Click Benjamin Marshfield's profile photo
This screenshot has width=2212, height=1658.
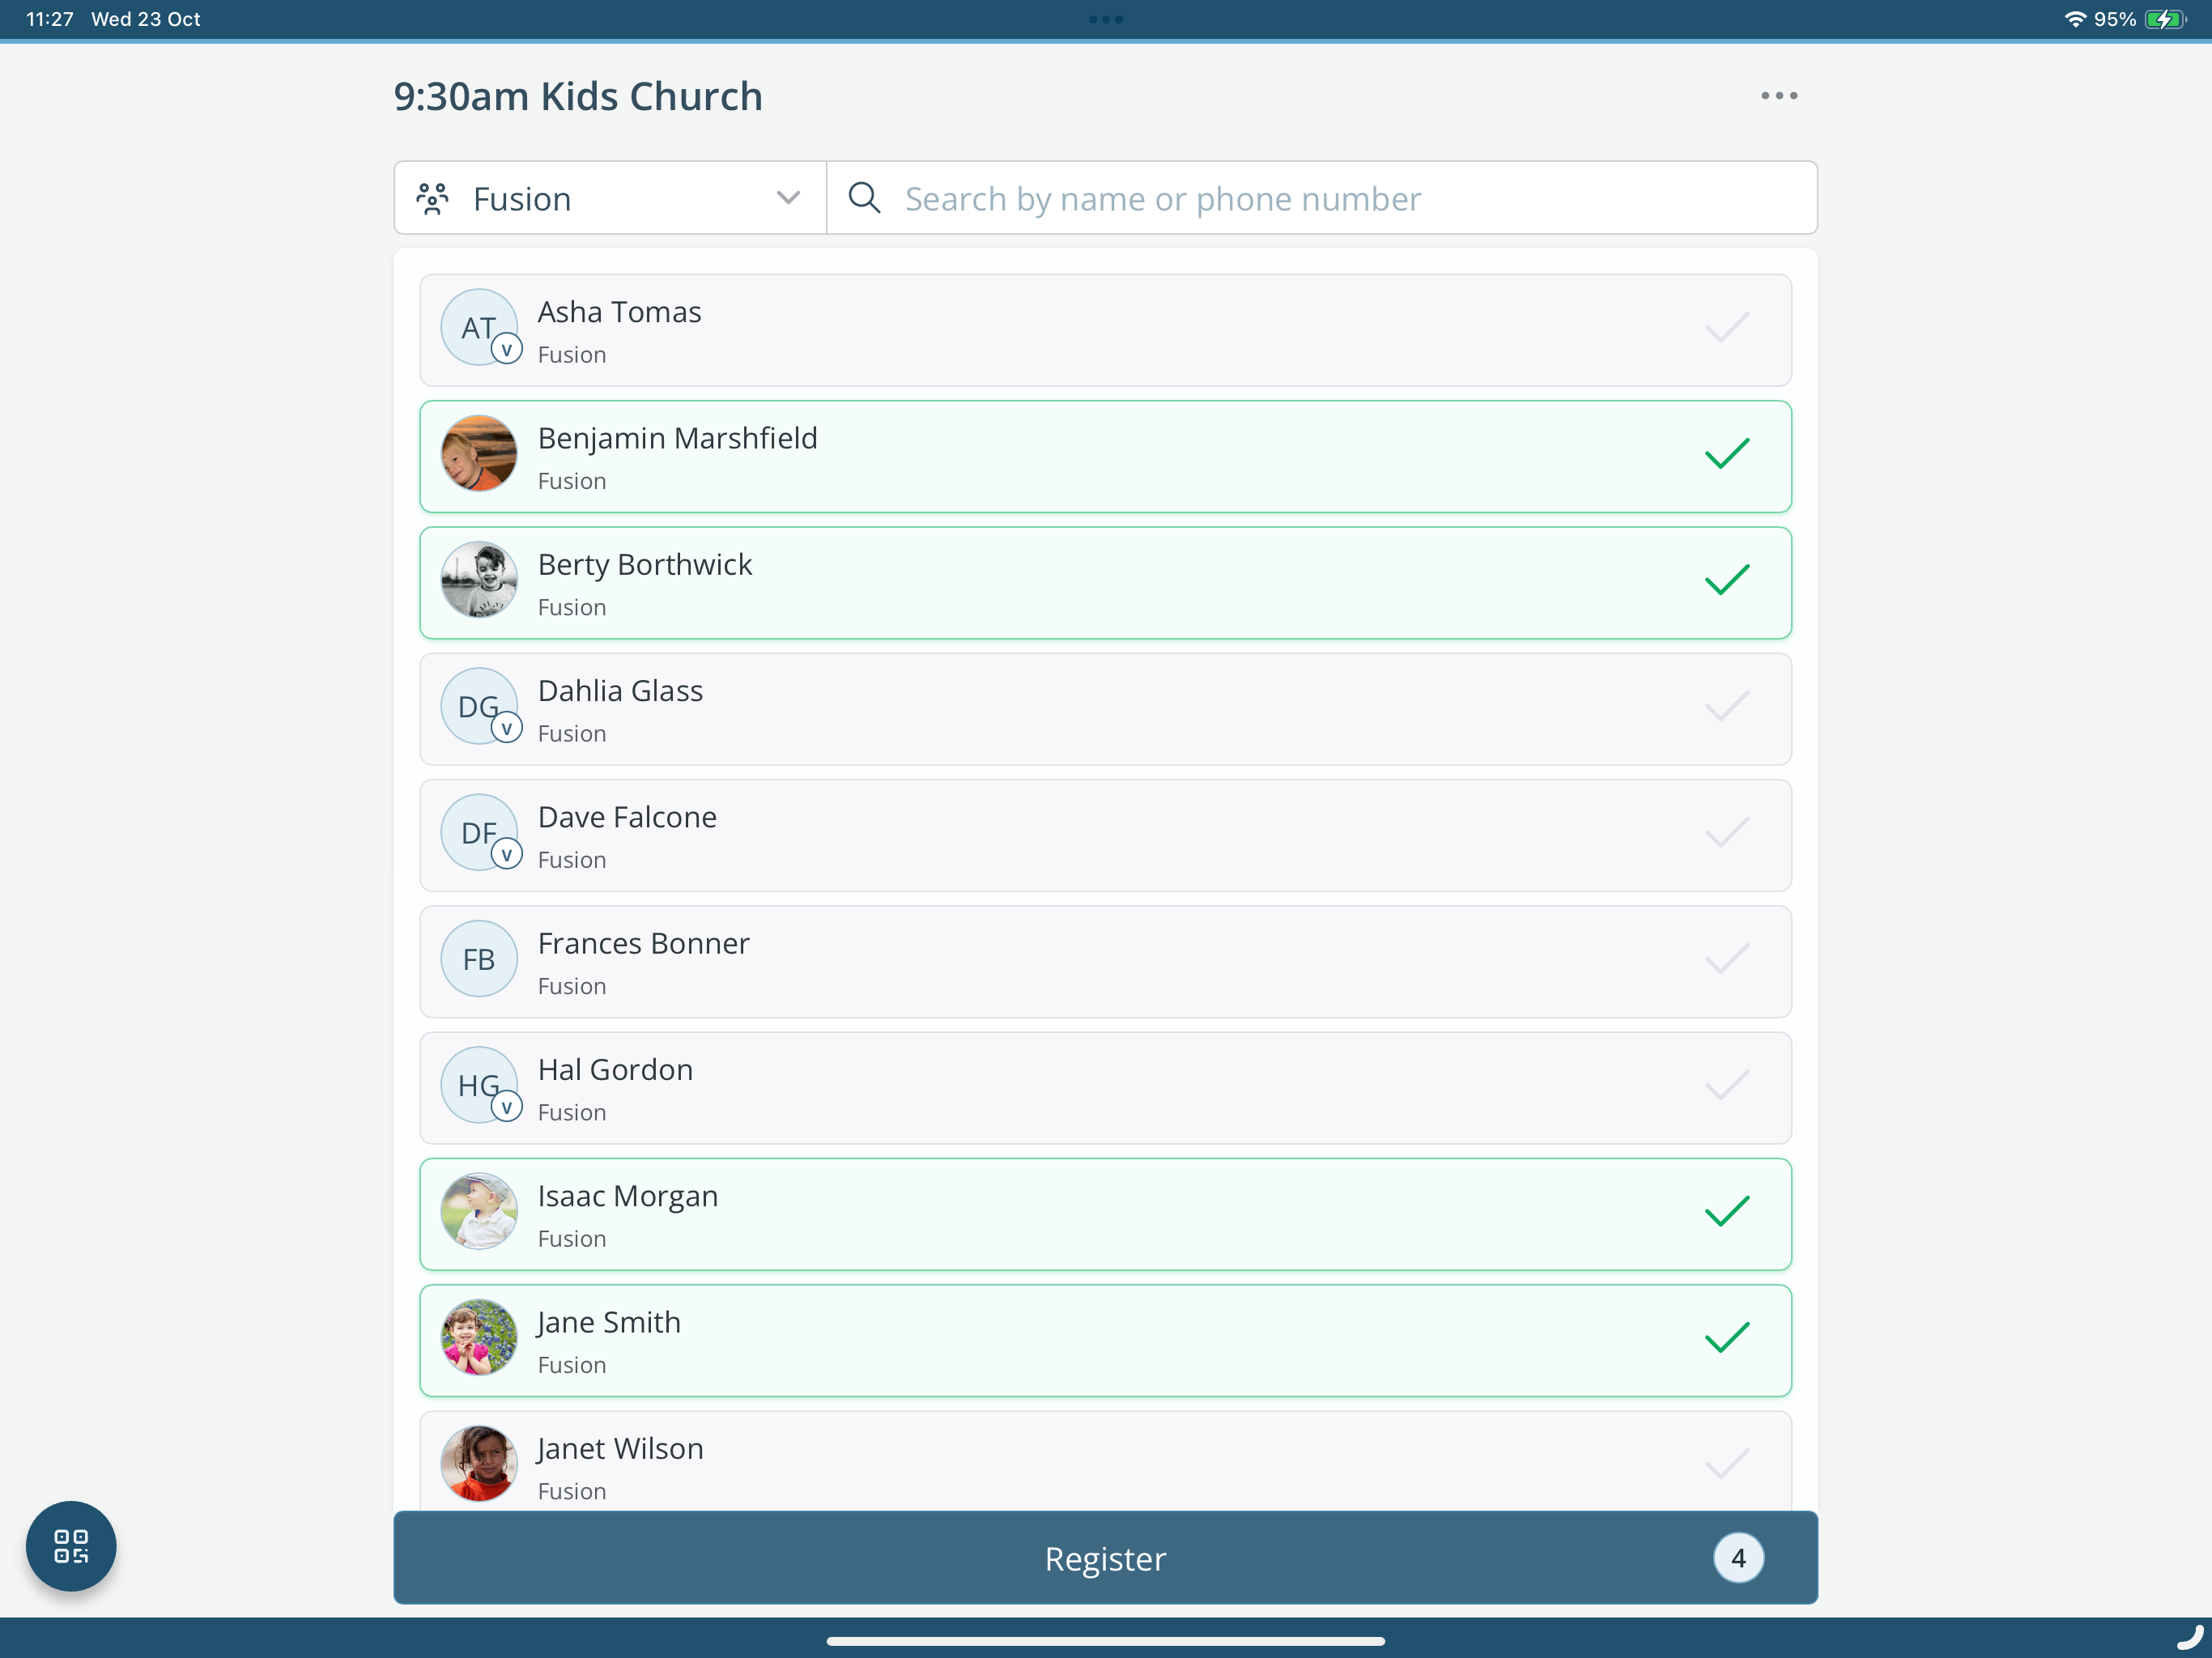coord(479,453)
